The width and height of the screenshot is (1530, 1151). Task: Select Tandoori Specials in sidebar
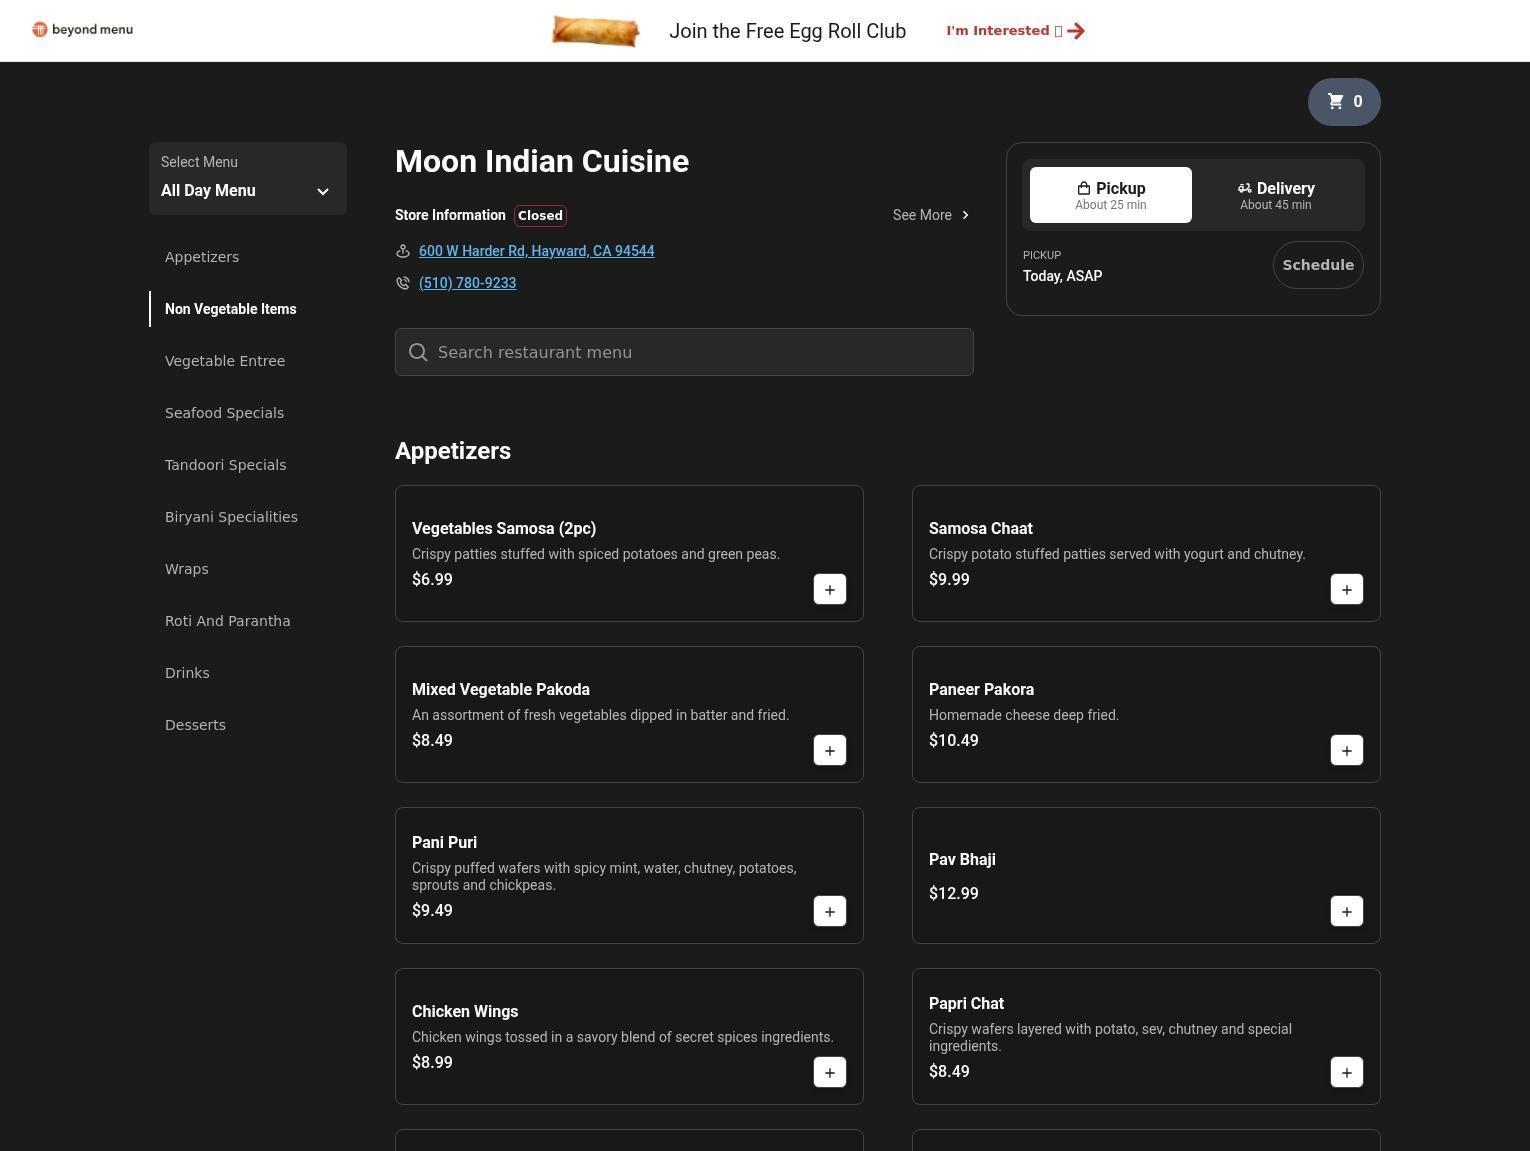point(225,465)
